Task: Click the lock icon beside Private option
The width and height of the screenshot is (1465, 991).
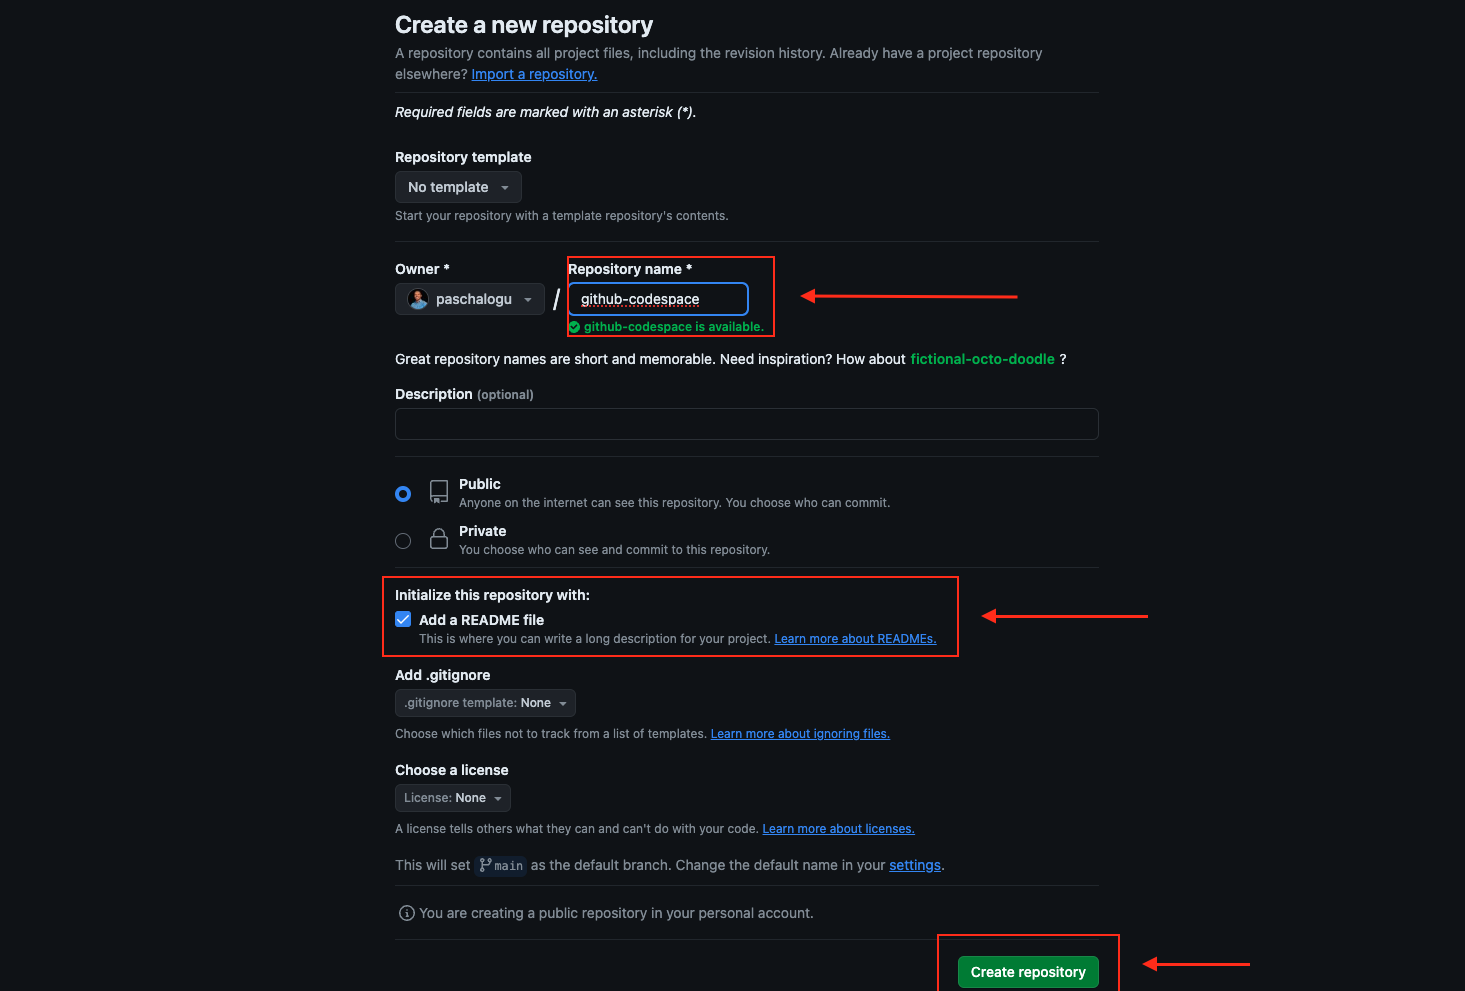Action: click(438, 538)
